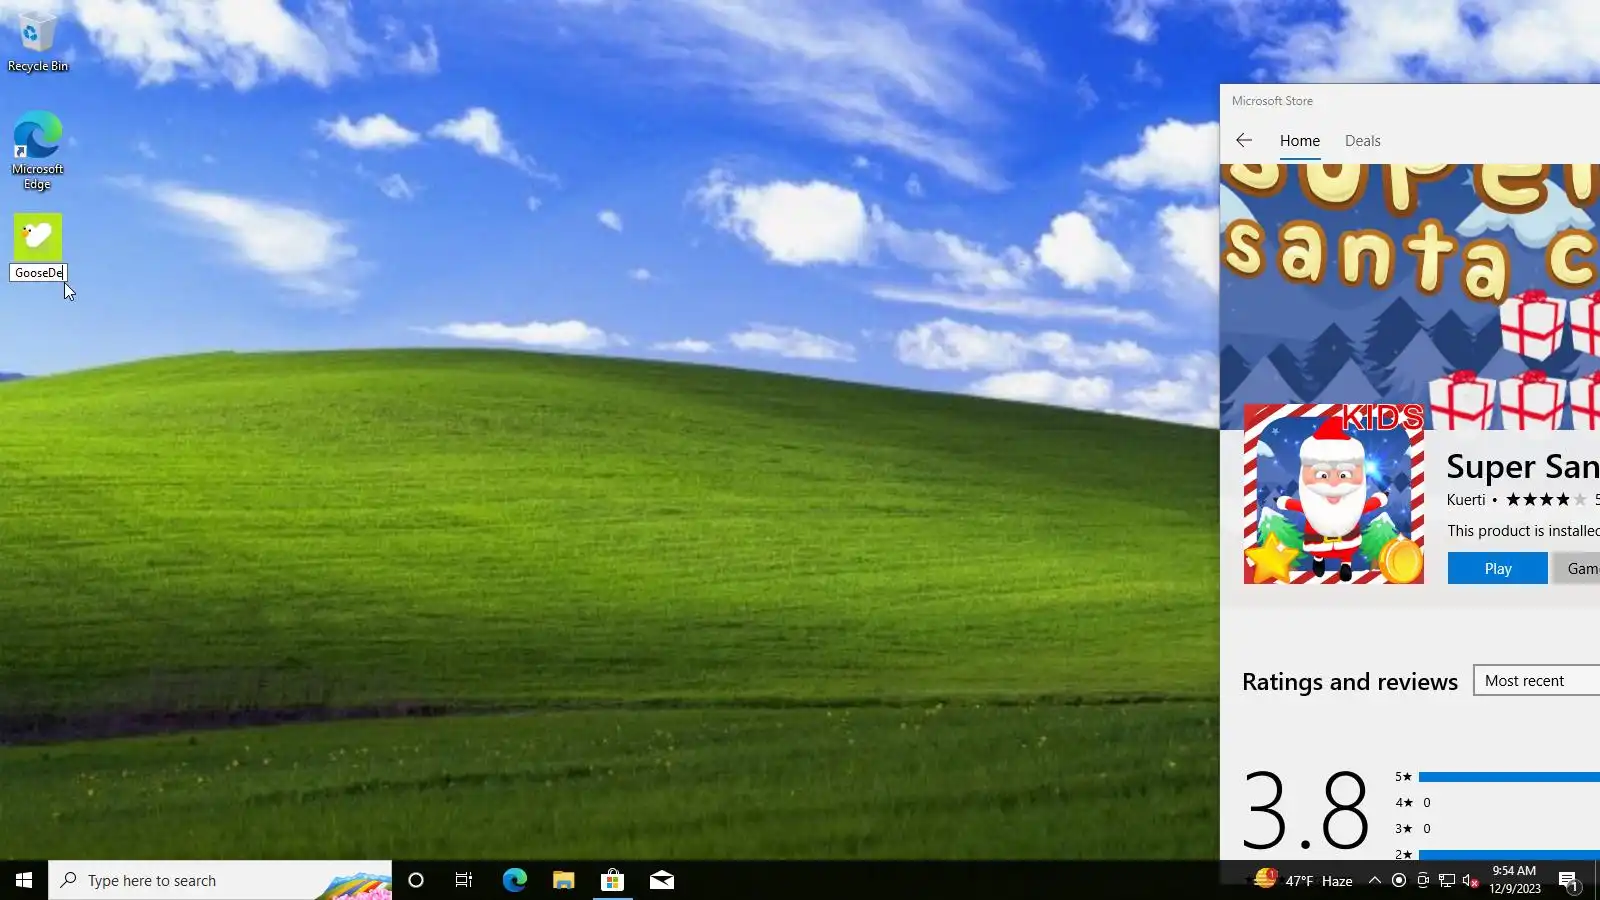This screenshot has width=1600, height=900.
Task: Click the Super Santa game title
Action: pyautogui.click(x=1523, y=467)
